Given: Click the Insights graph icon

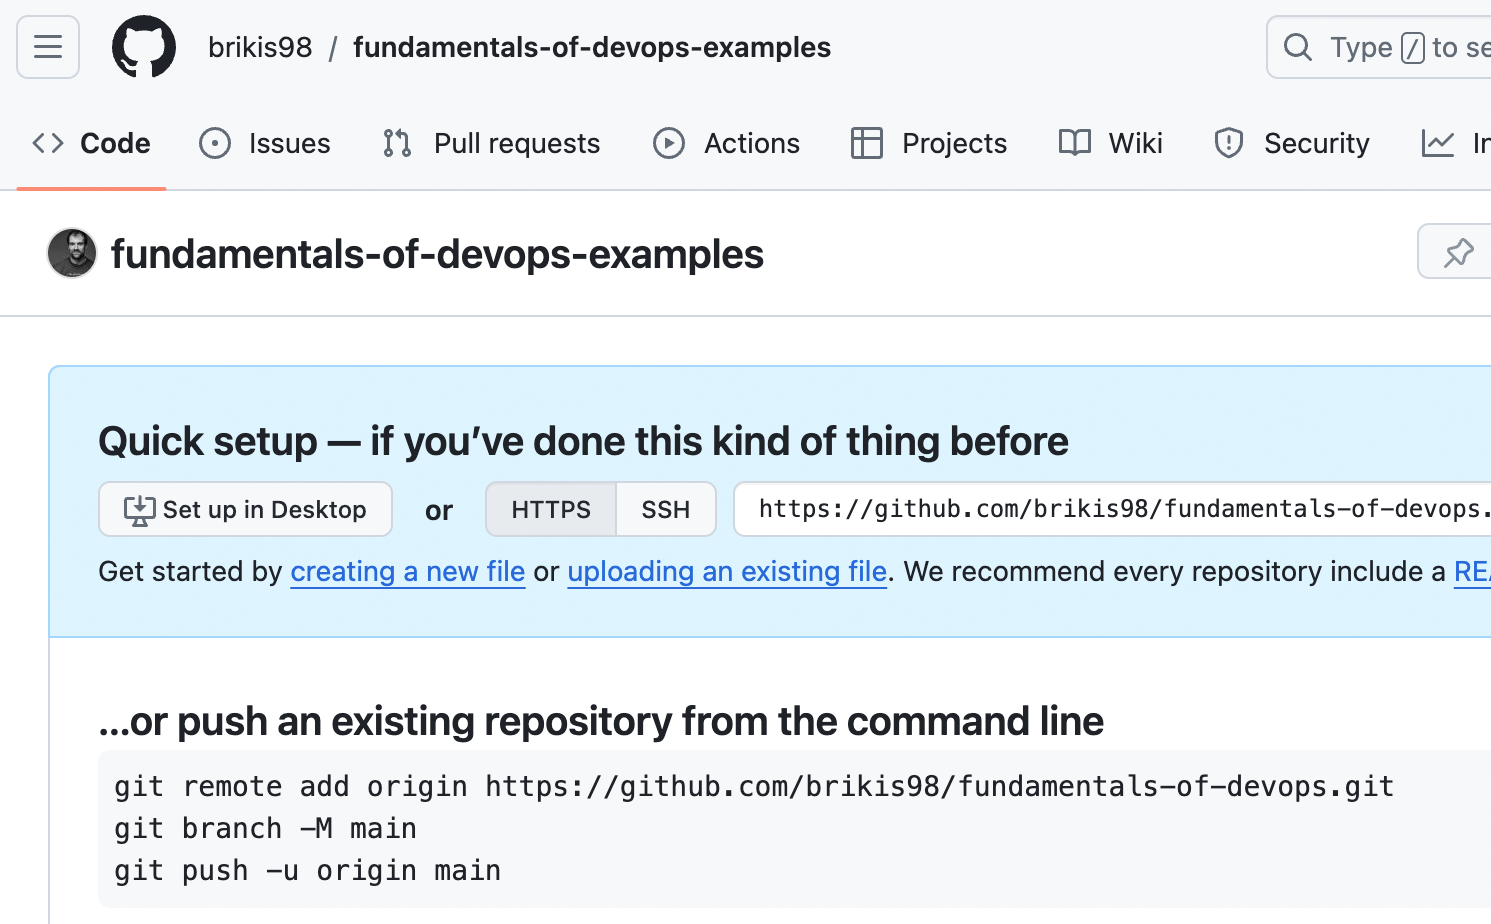Looking at the screenshot, I should coord(1438,143).
